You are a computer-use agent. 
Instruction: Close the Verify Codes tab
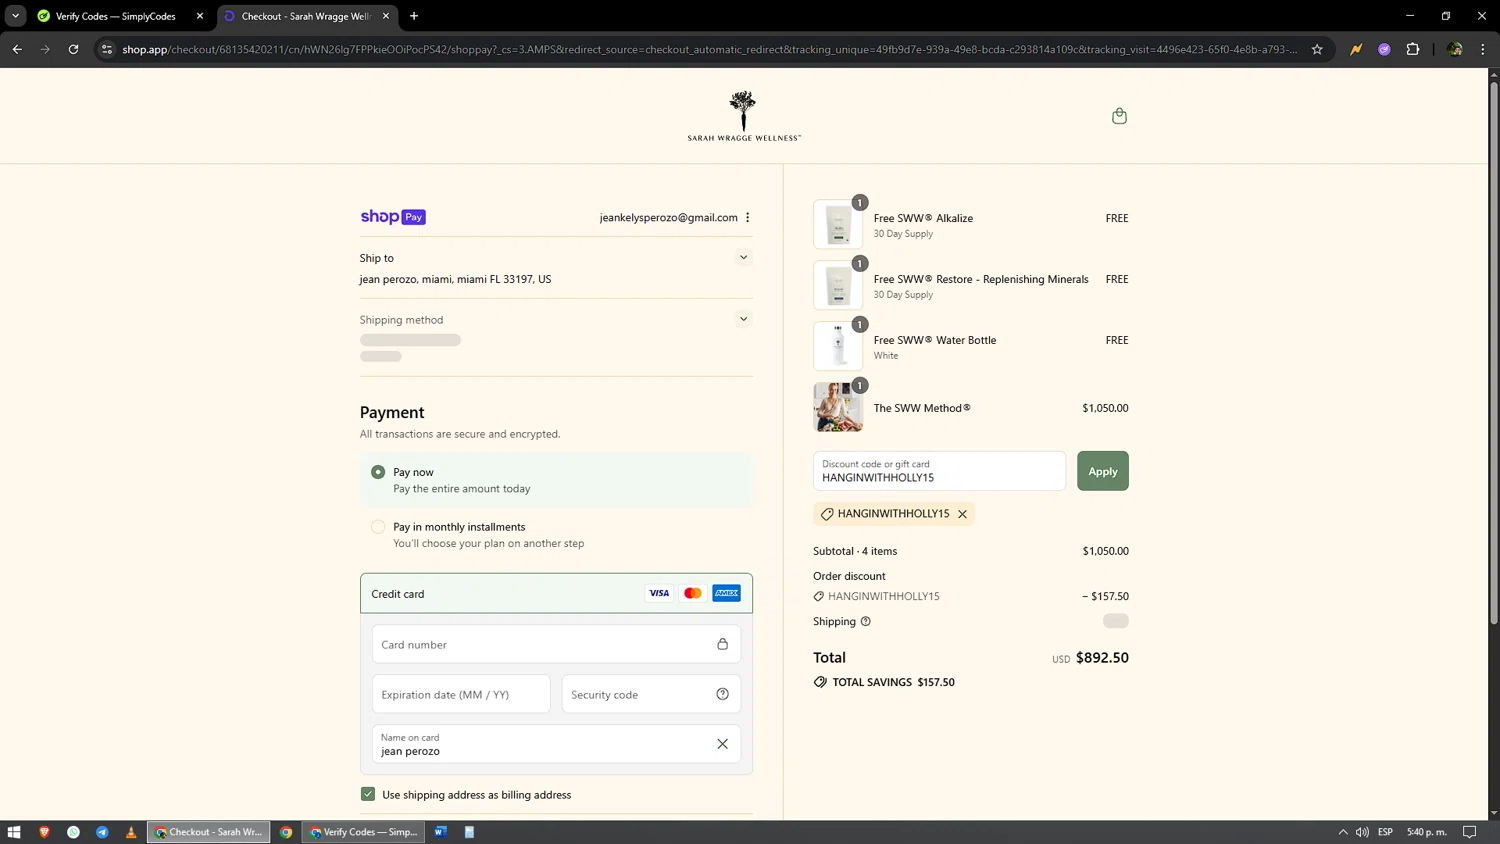[x=200, y=16]
